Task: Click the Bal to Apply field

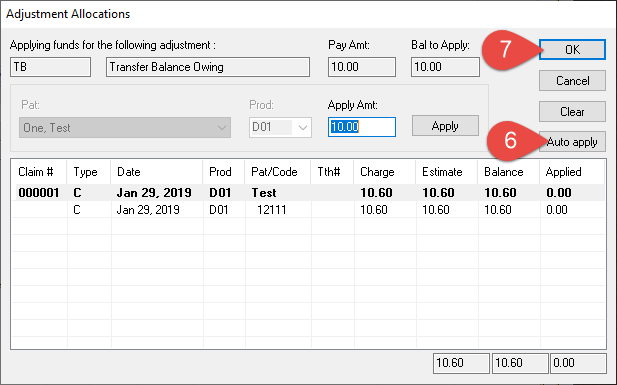Action: [x=445, y=67]
